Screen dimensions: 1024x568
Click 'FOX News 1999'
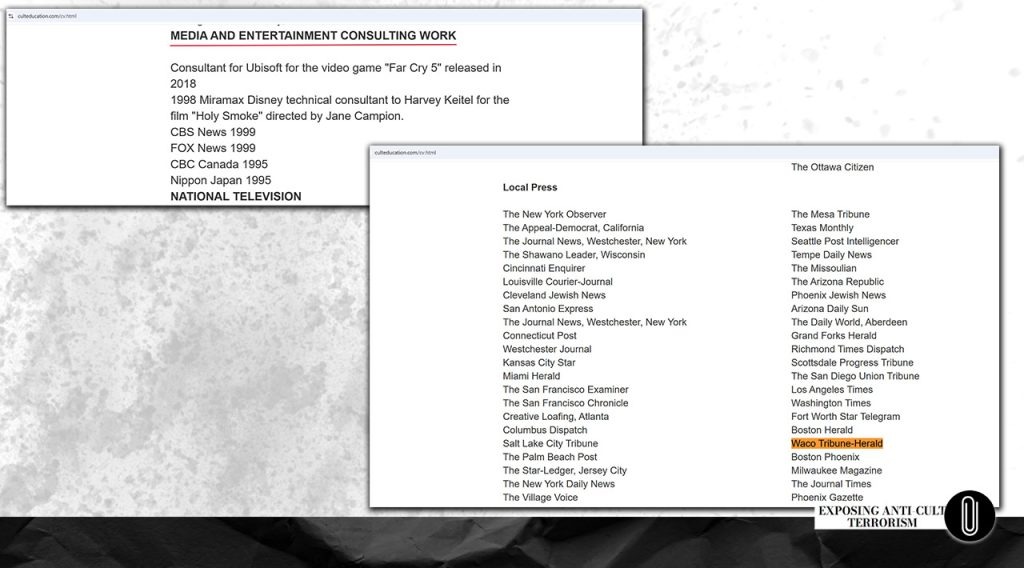coord(213,148)
